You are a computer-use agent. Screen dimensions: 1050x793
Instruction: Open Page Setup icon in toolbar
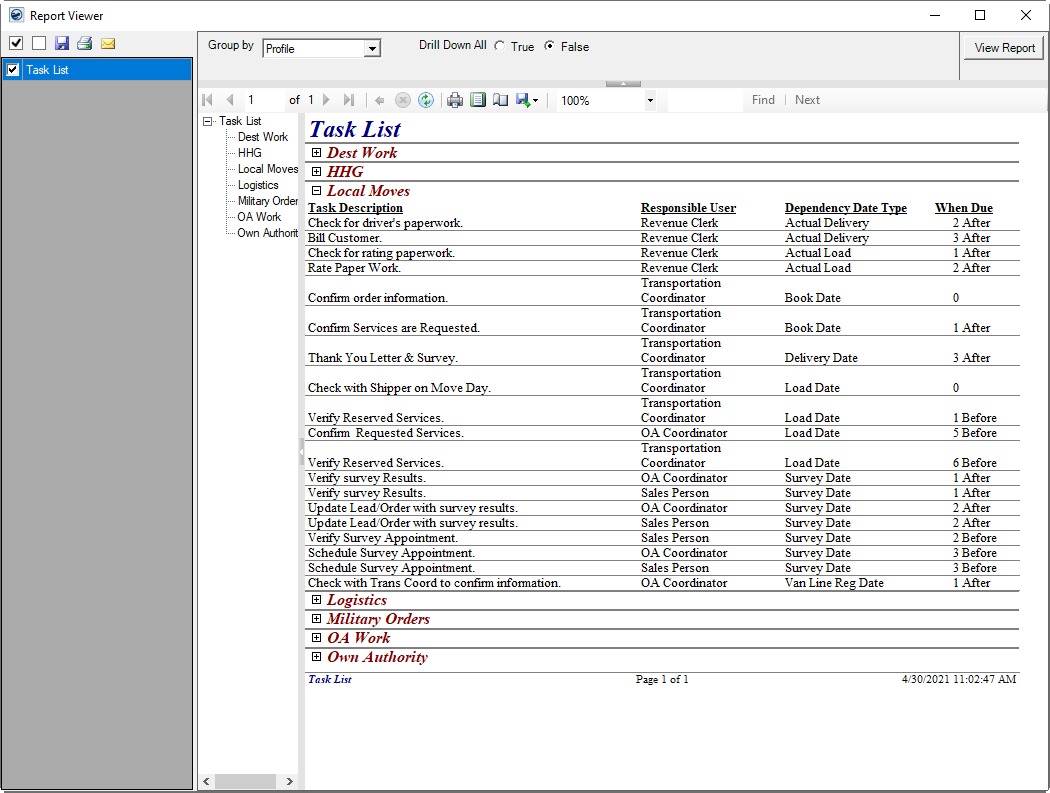pyautogui.click(x=501, y=100)
